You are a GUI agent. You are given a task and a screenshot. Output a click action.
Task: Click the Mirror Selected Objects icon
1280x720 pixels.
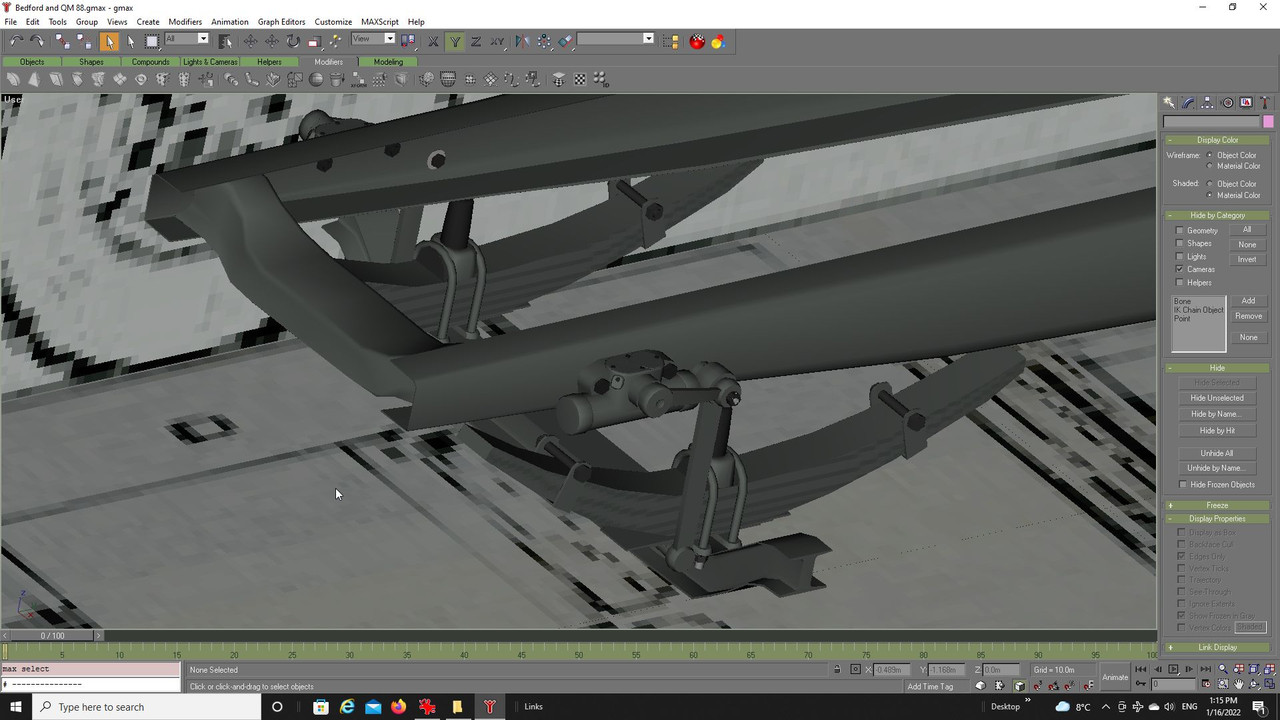click(522, 41)
